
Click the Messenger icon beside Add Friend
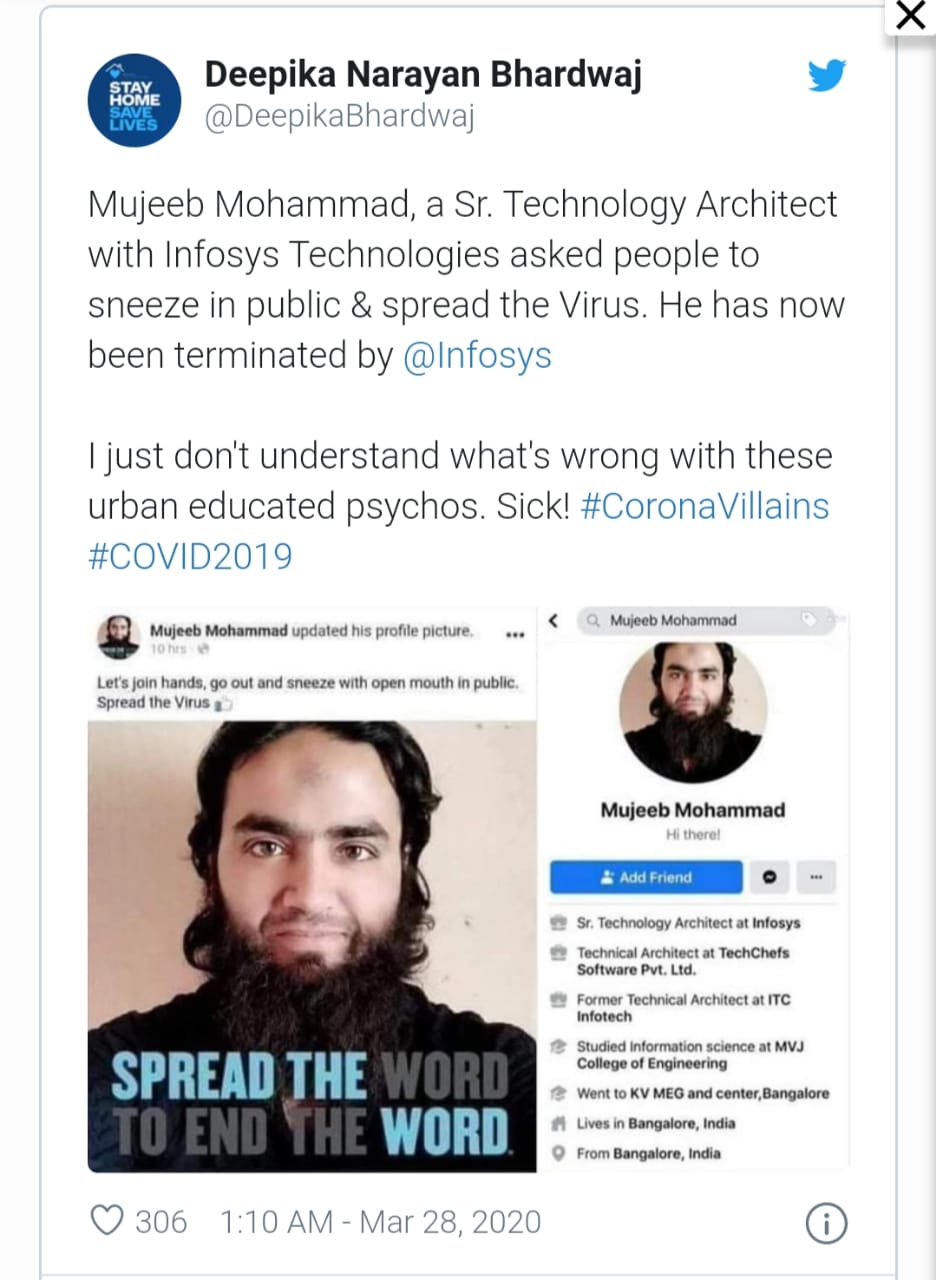click(x=769, y=877)
